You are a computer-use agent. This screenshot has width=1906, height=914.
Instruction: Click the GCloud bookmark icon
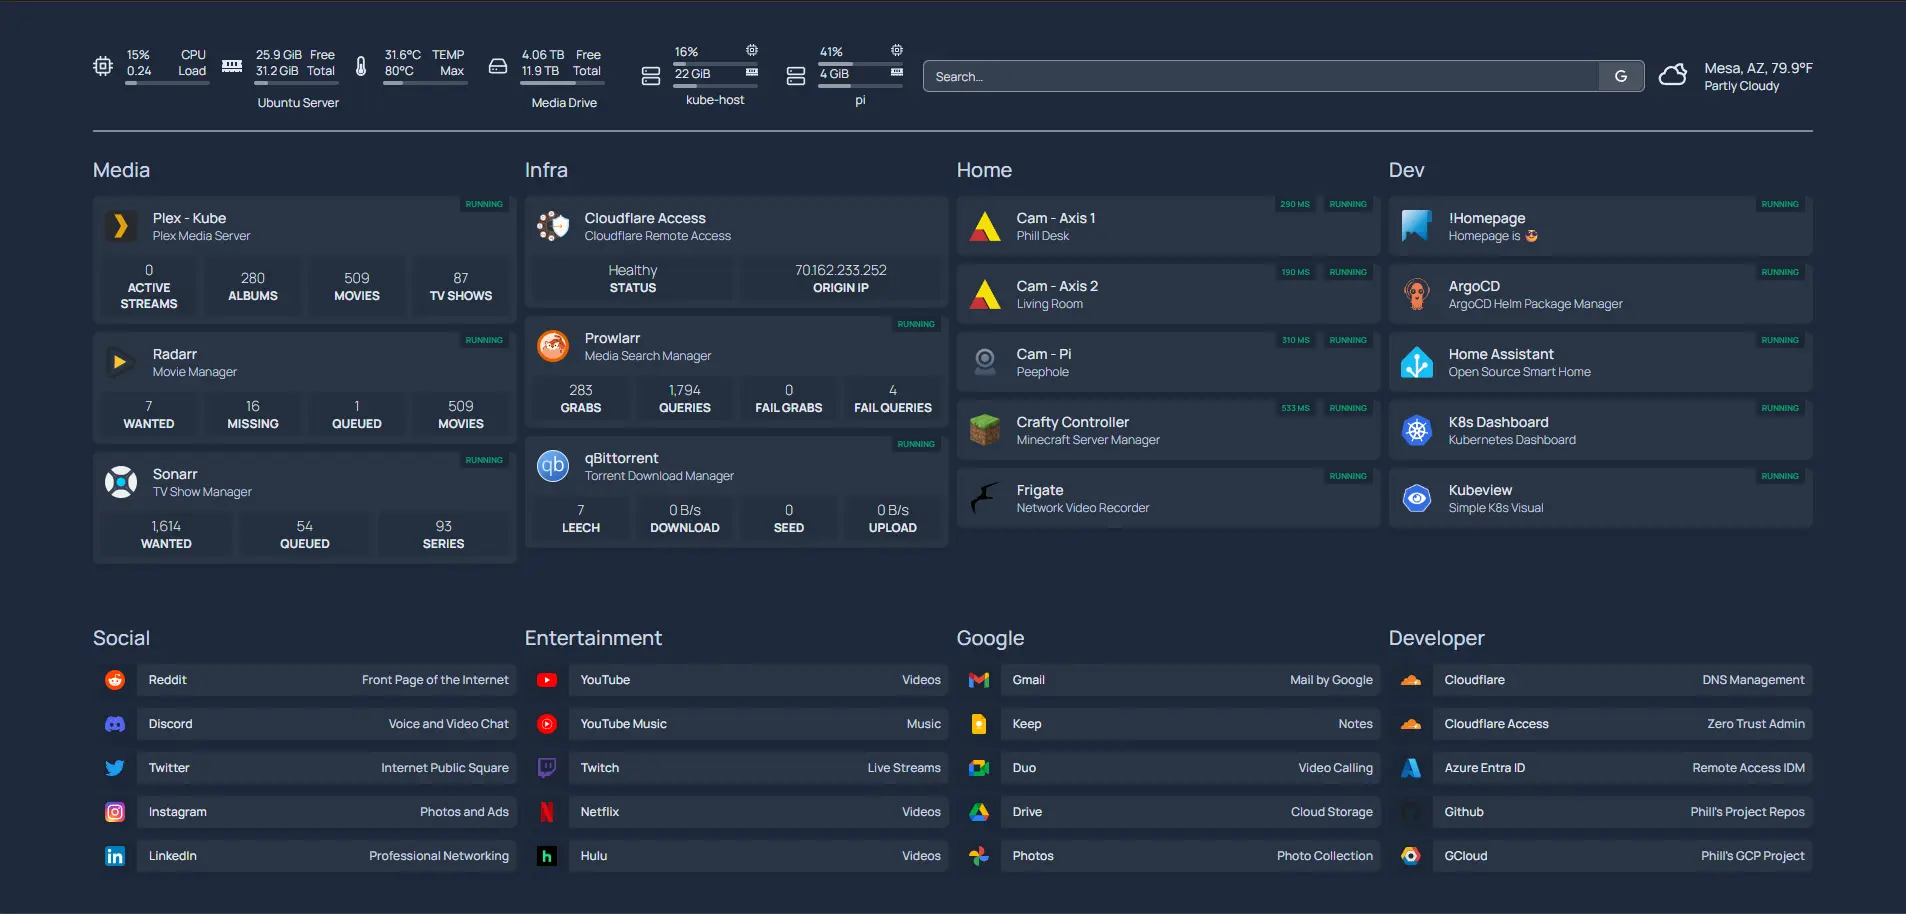click(x=1411, y=856)
